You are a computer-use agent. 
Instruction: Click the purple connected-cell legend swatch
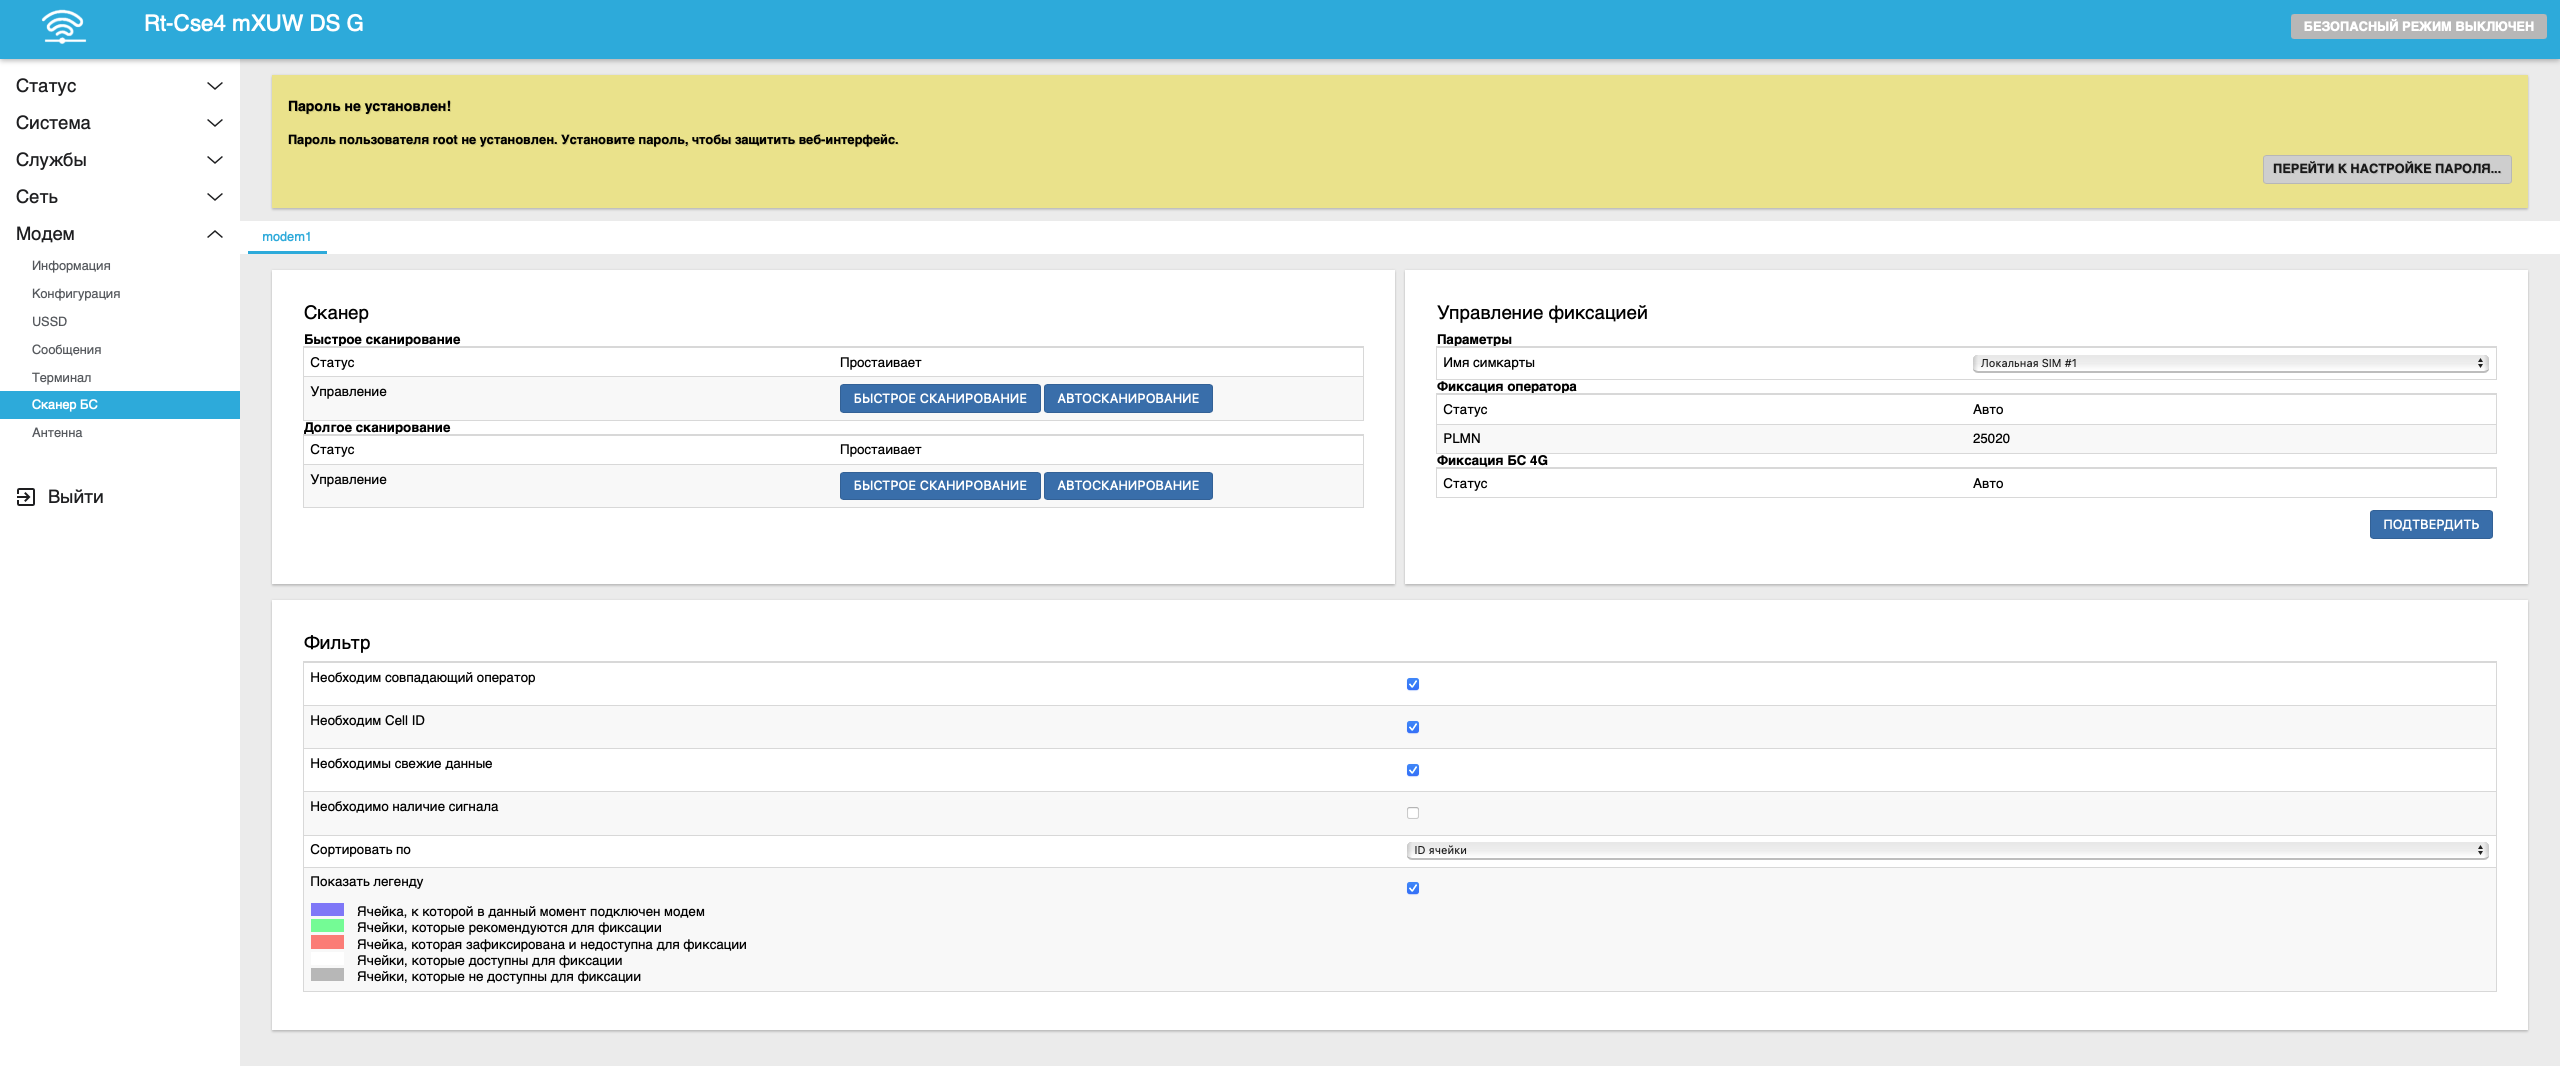(x=327, y=911)
